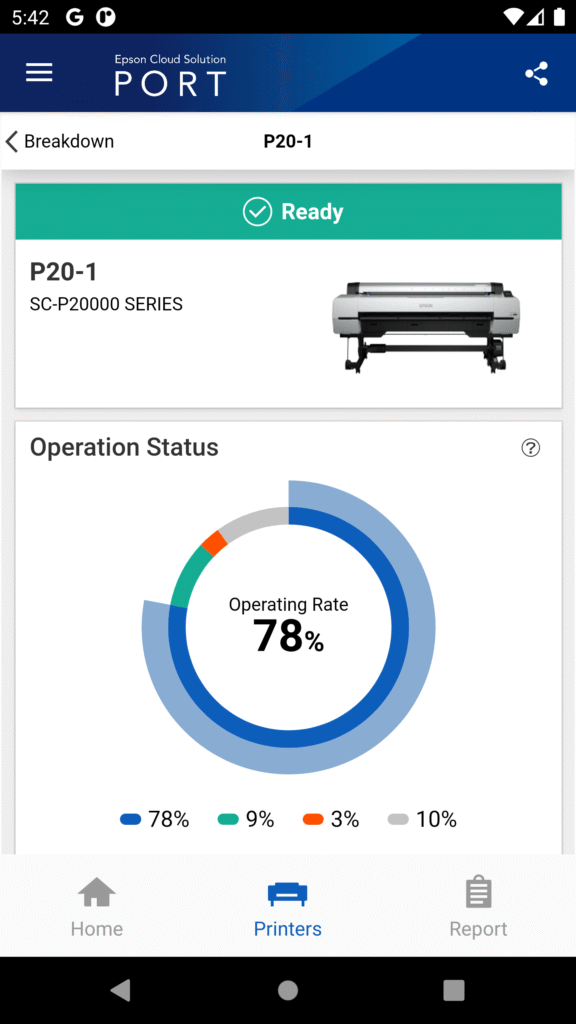
Task: Click the Epson Cloud Solution PORT logo
Action: [x=170, y=72]
